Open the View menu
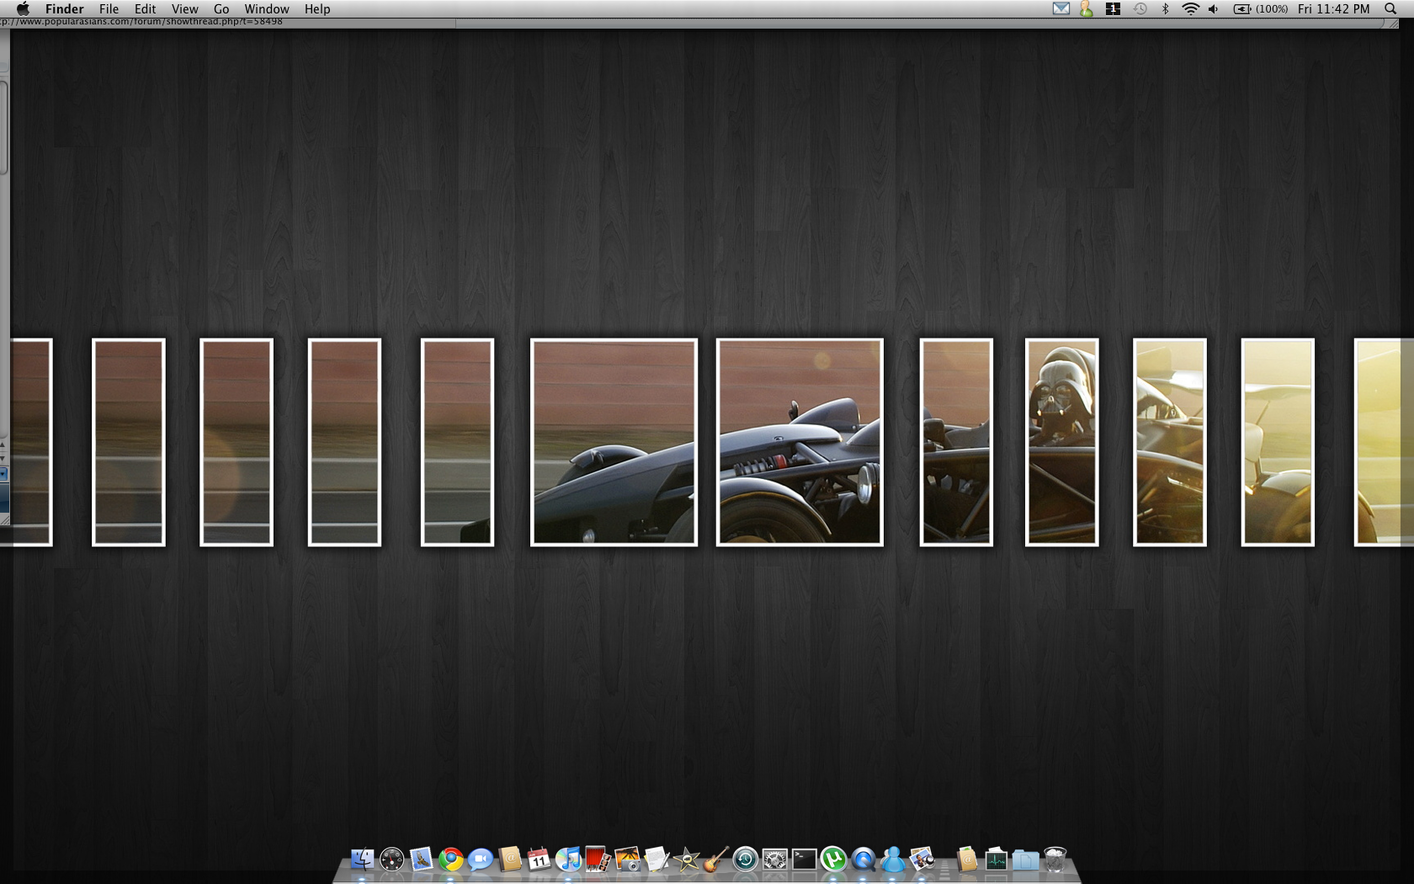 [x=185, y=9]
